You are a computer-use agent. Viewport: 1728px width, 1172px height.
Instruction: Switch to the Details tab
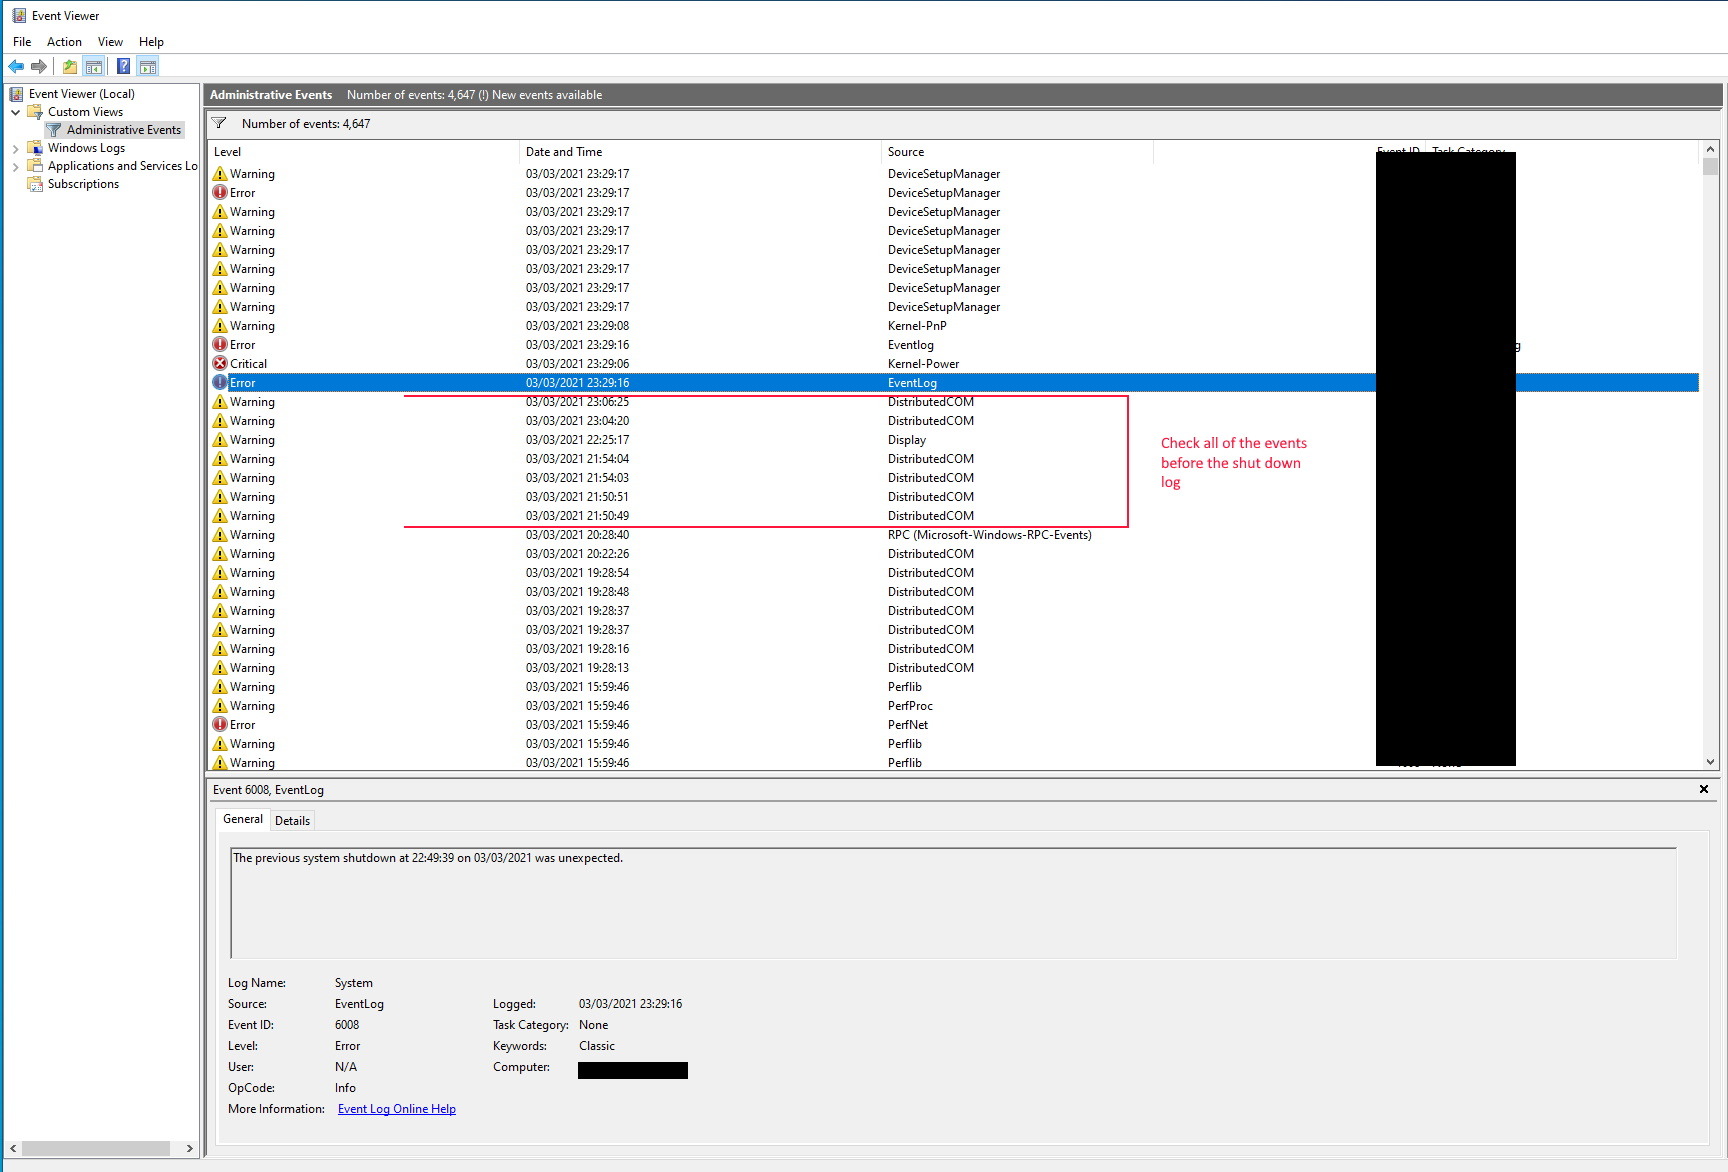pos(292,821)
